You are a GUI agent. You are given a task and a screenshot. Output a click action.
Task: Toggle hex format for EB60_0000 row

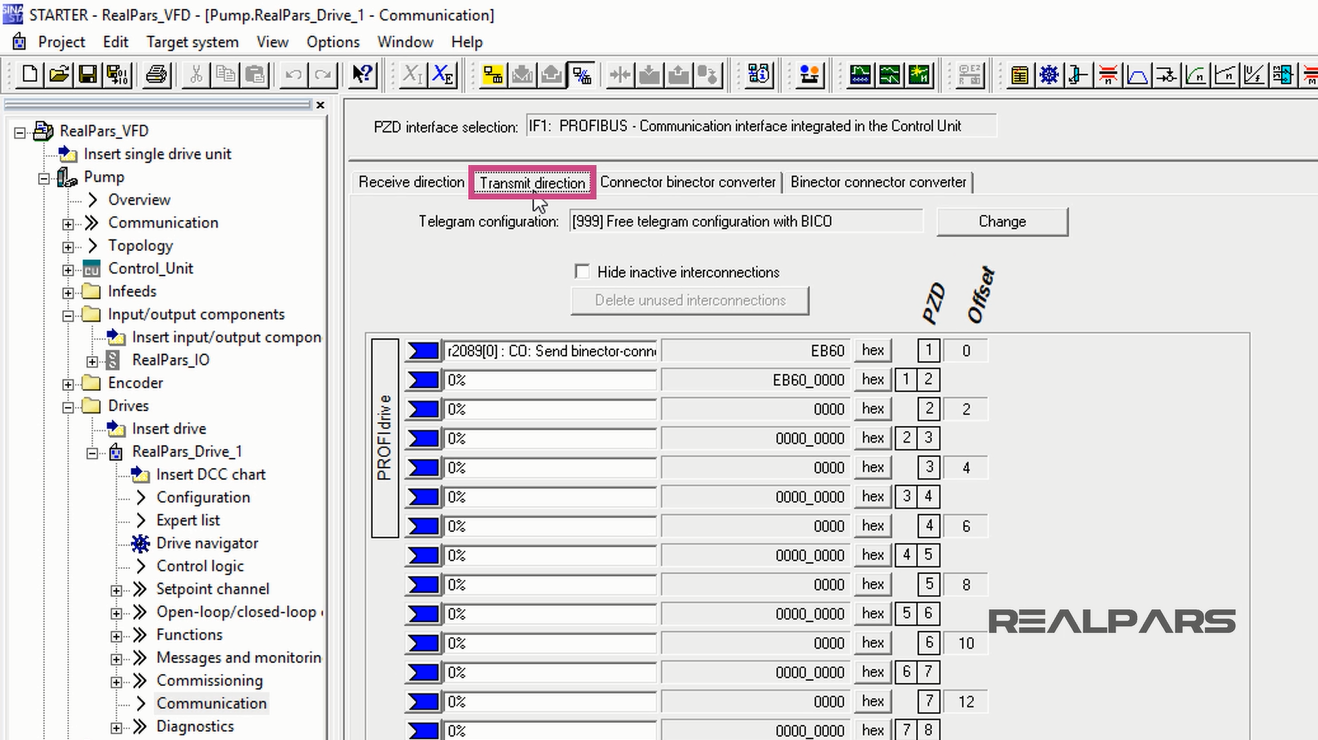(x=873, y=379)
